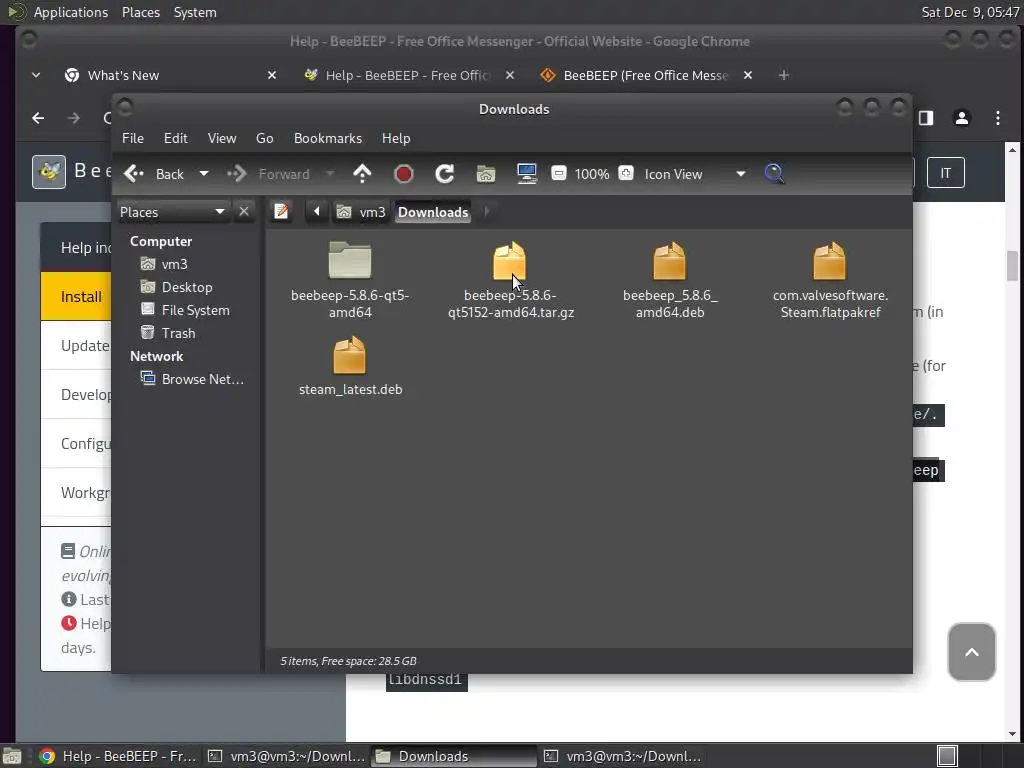Open the Back history dropdown arrow
Screen dimensions: 1024x768
[x=204, y=174]
